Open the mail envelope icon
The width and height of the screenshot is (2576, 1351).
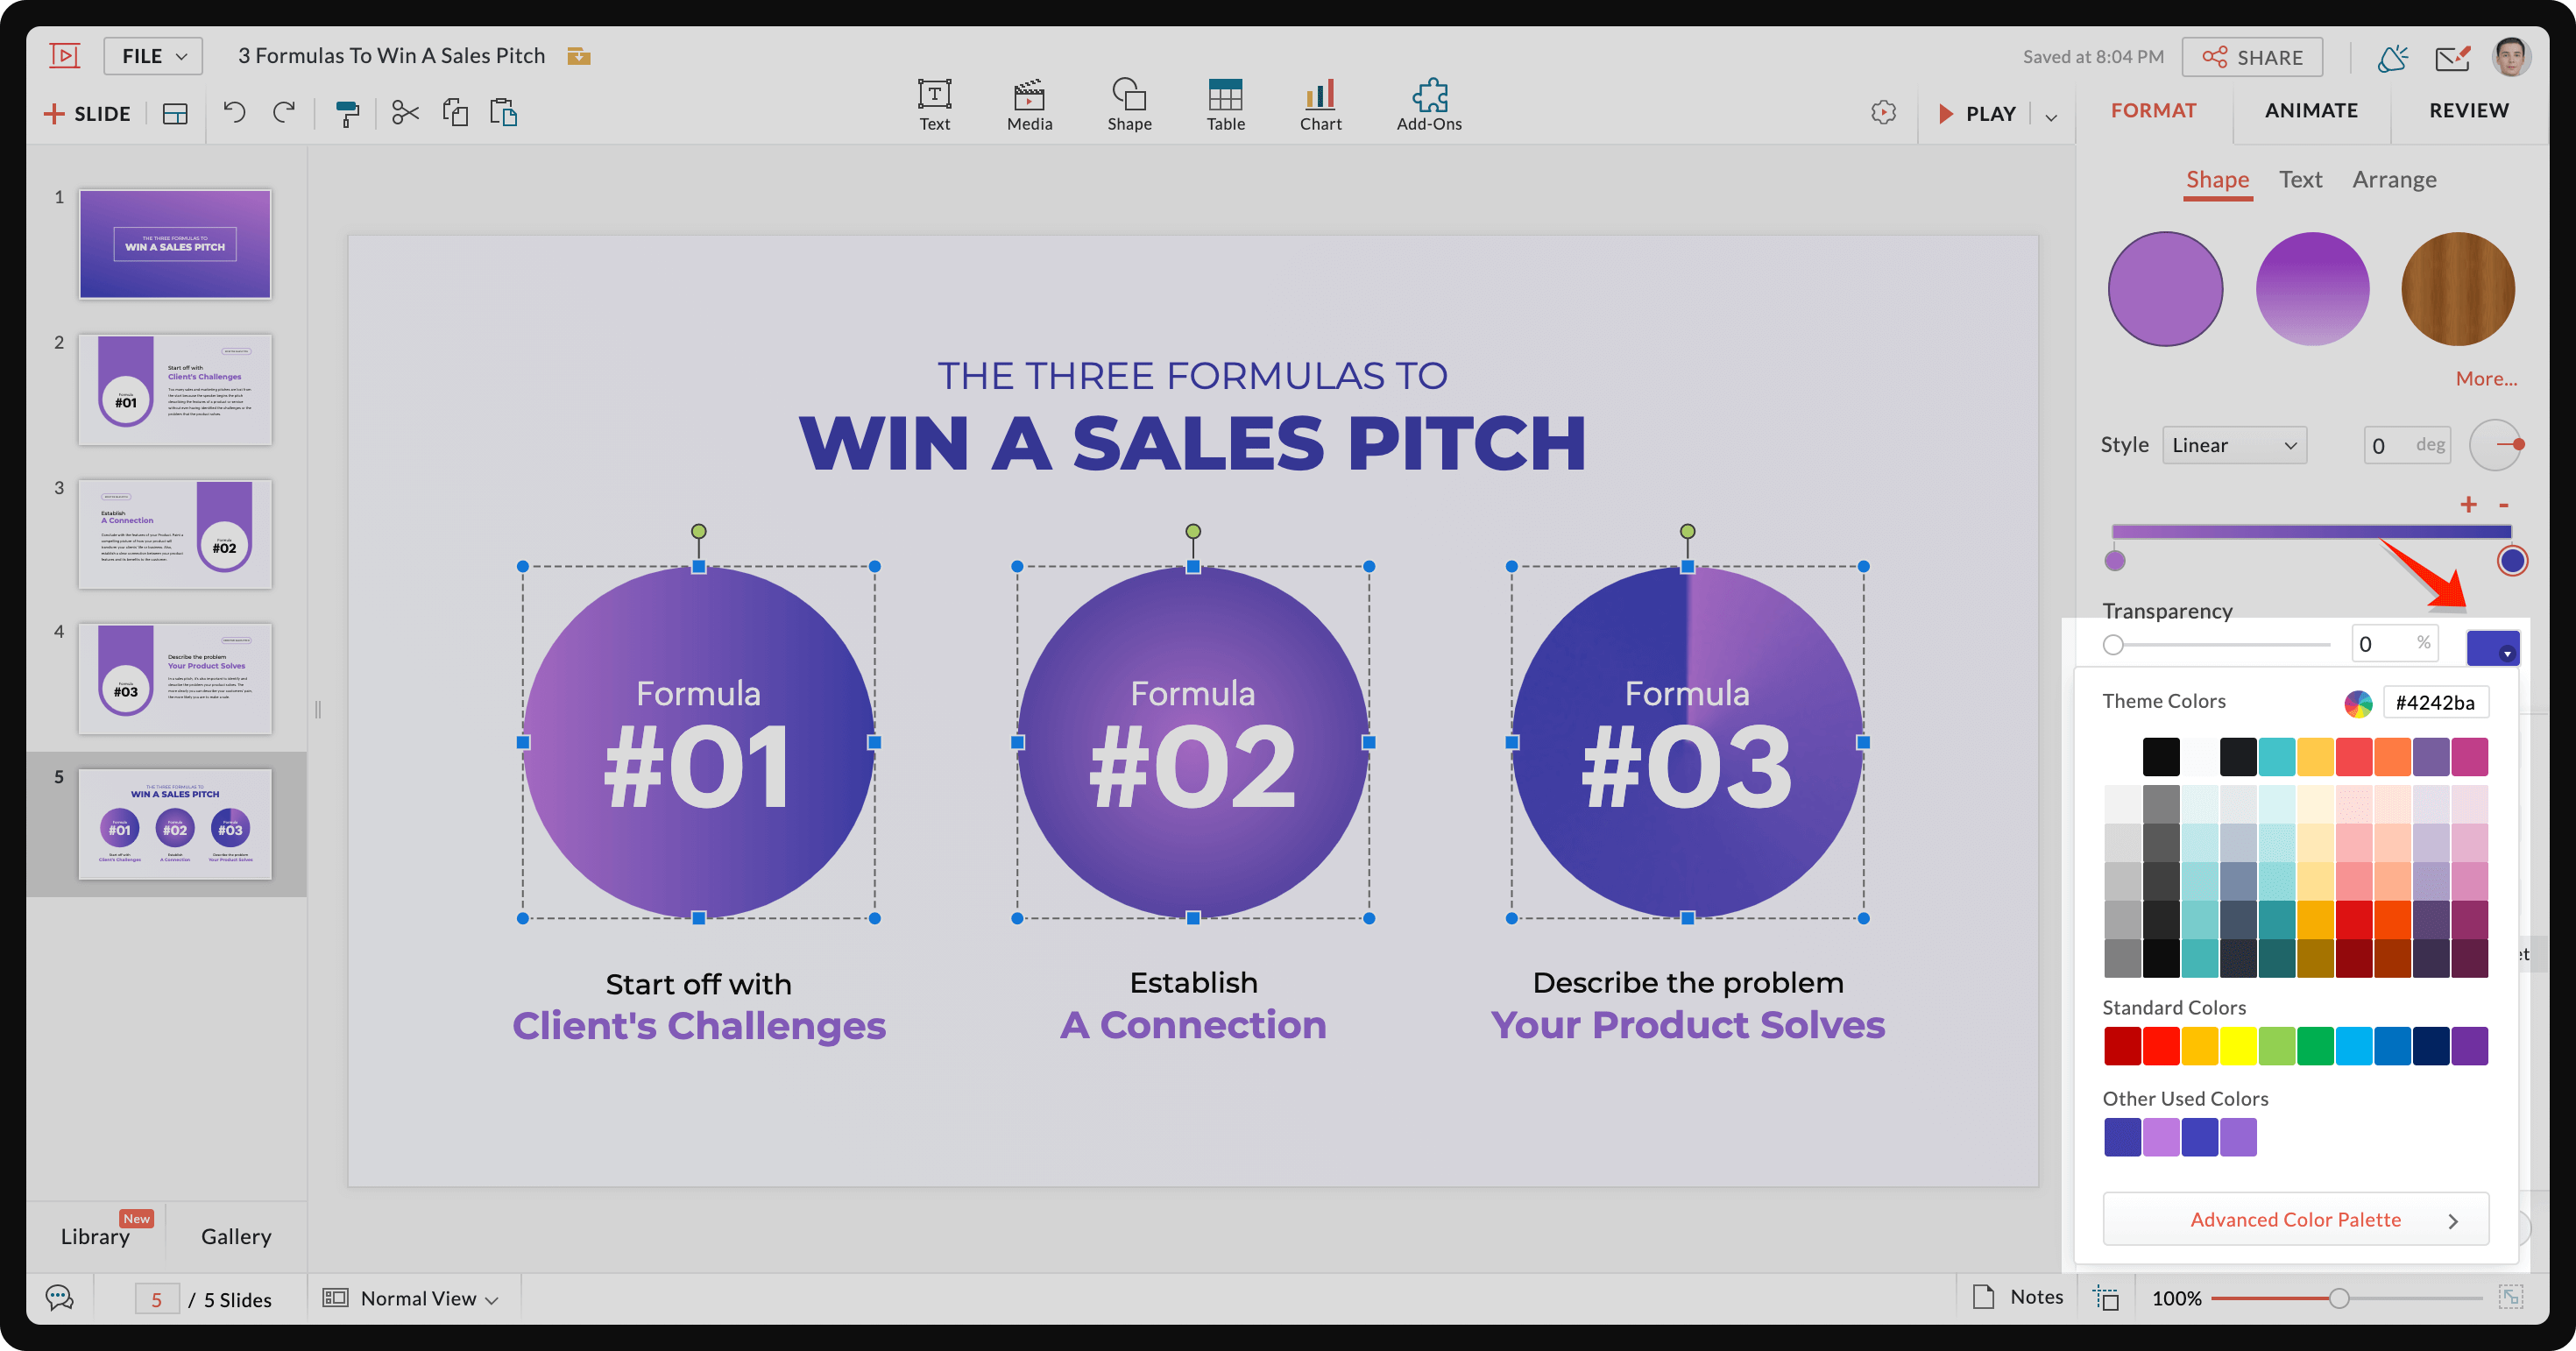[2452, 58]
